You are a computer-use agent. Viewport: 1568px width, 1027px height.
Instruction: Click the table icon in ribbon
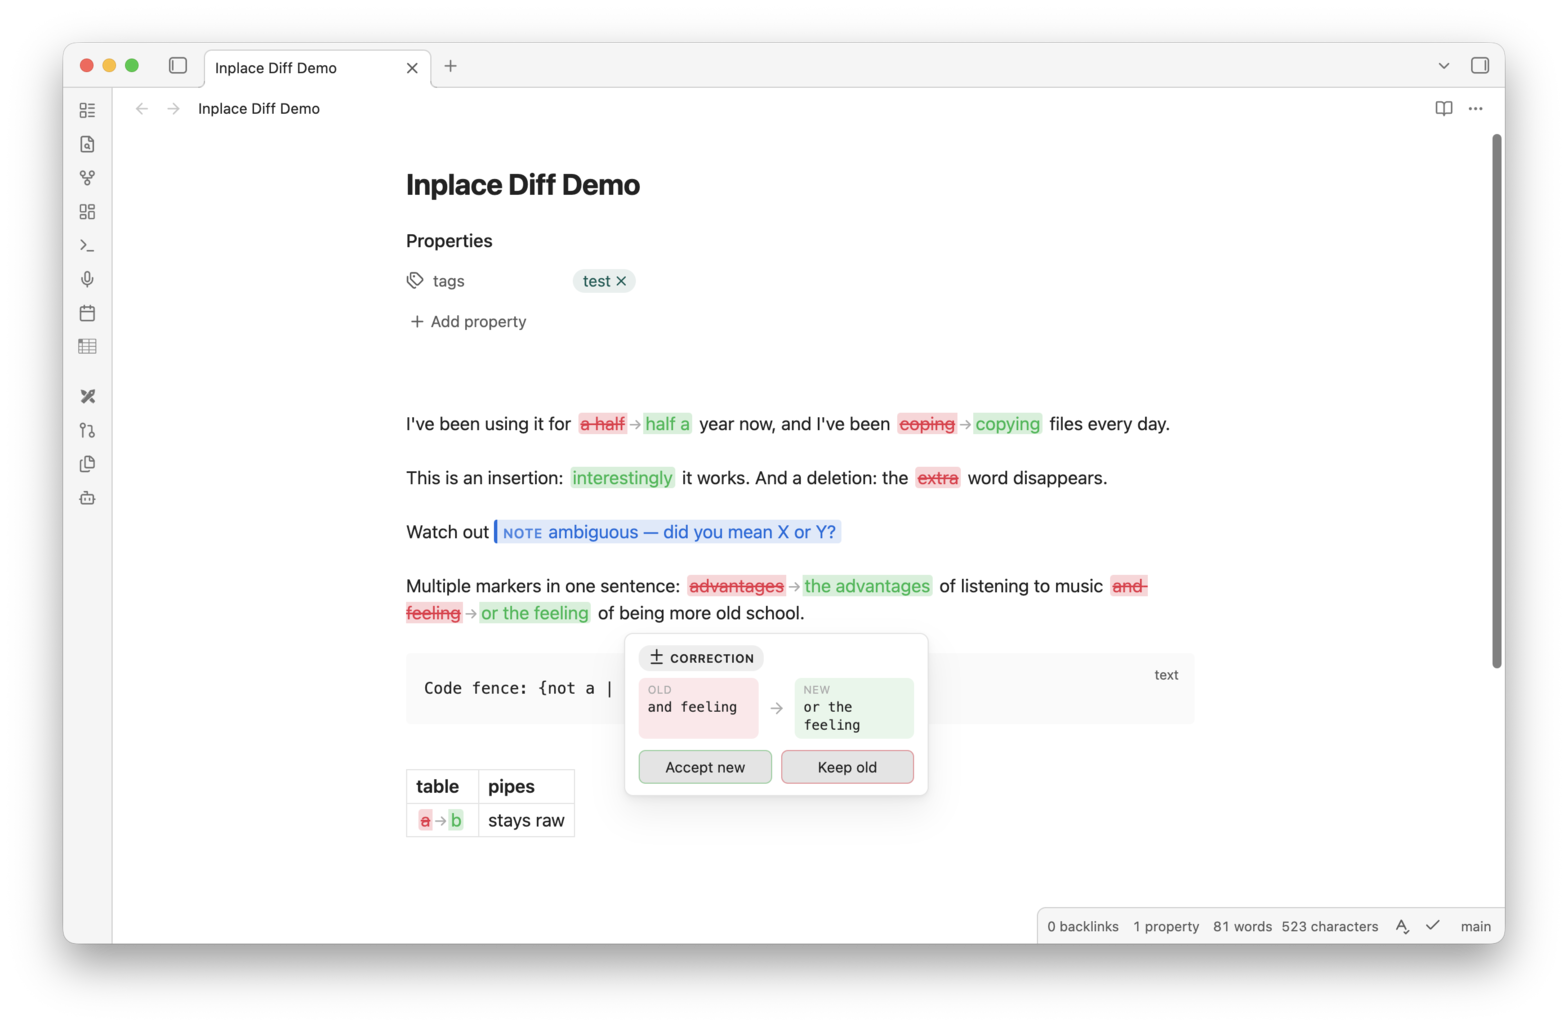87,346
